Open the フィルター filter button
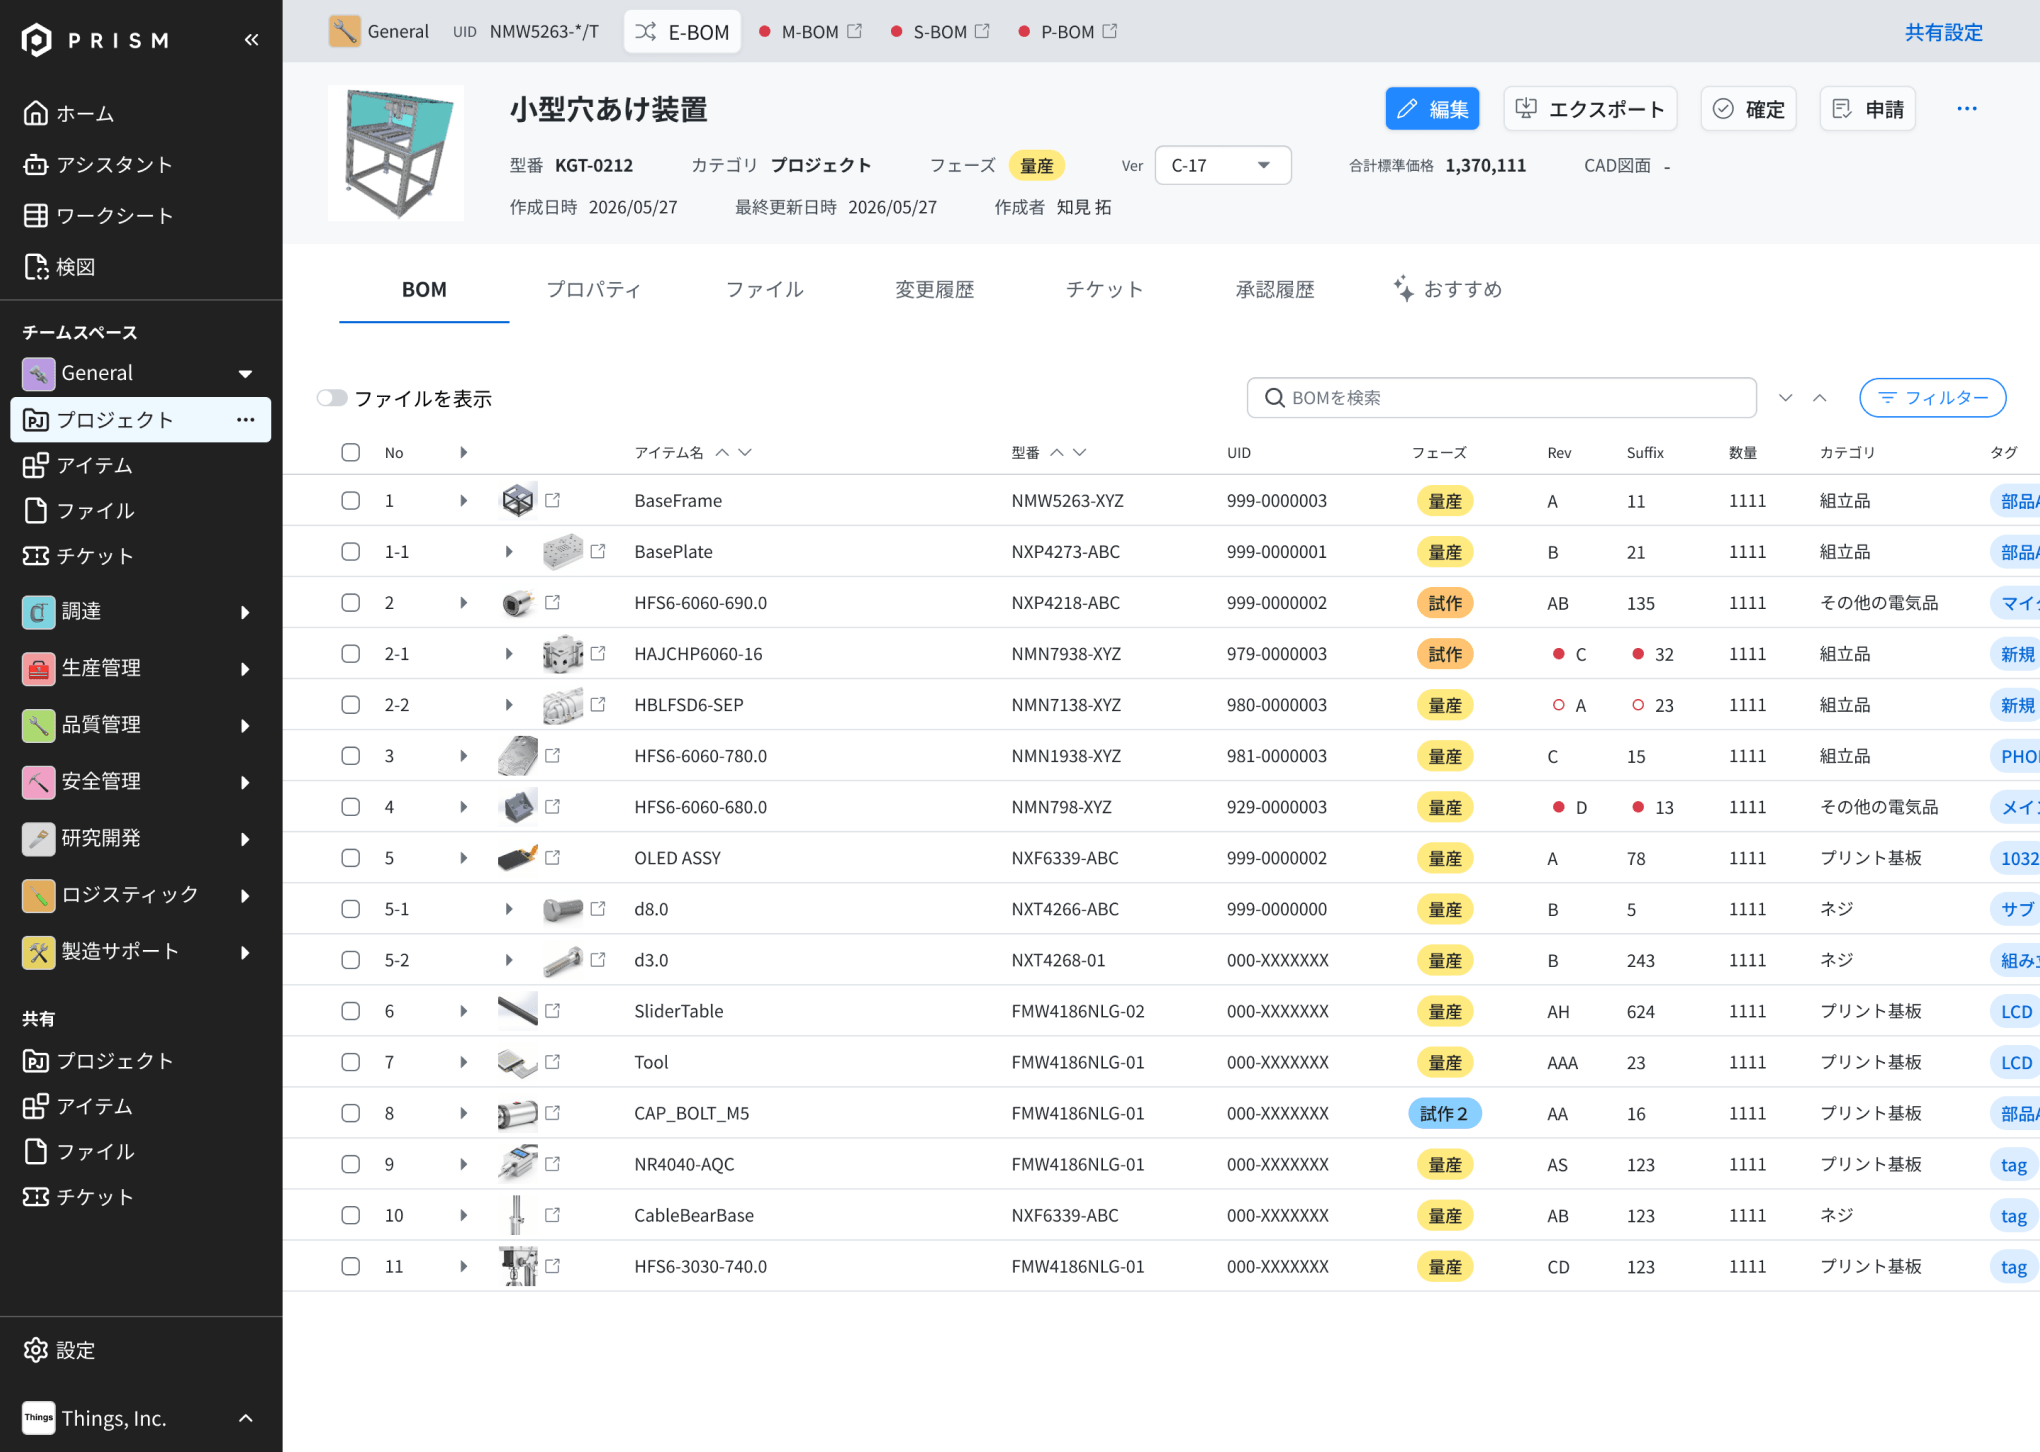Viewport: 2040px width, 1452px height. (1932, 398)
